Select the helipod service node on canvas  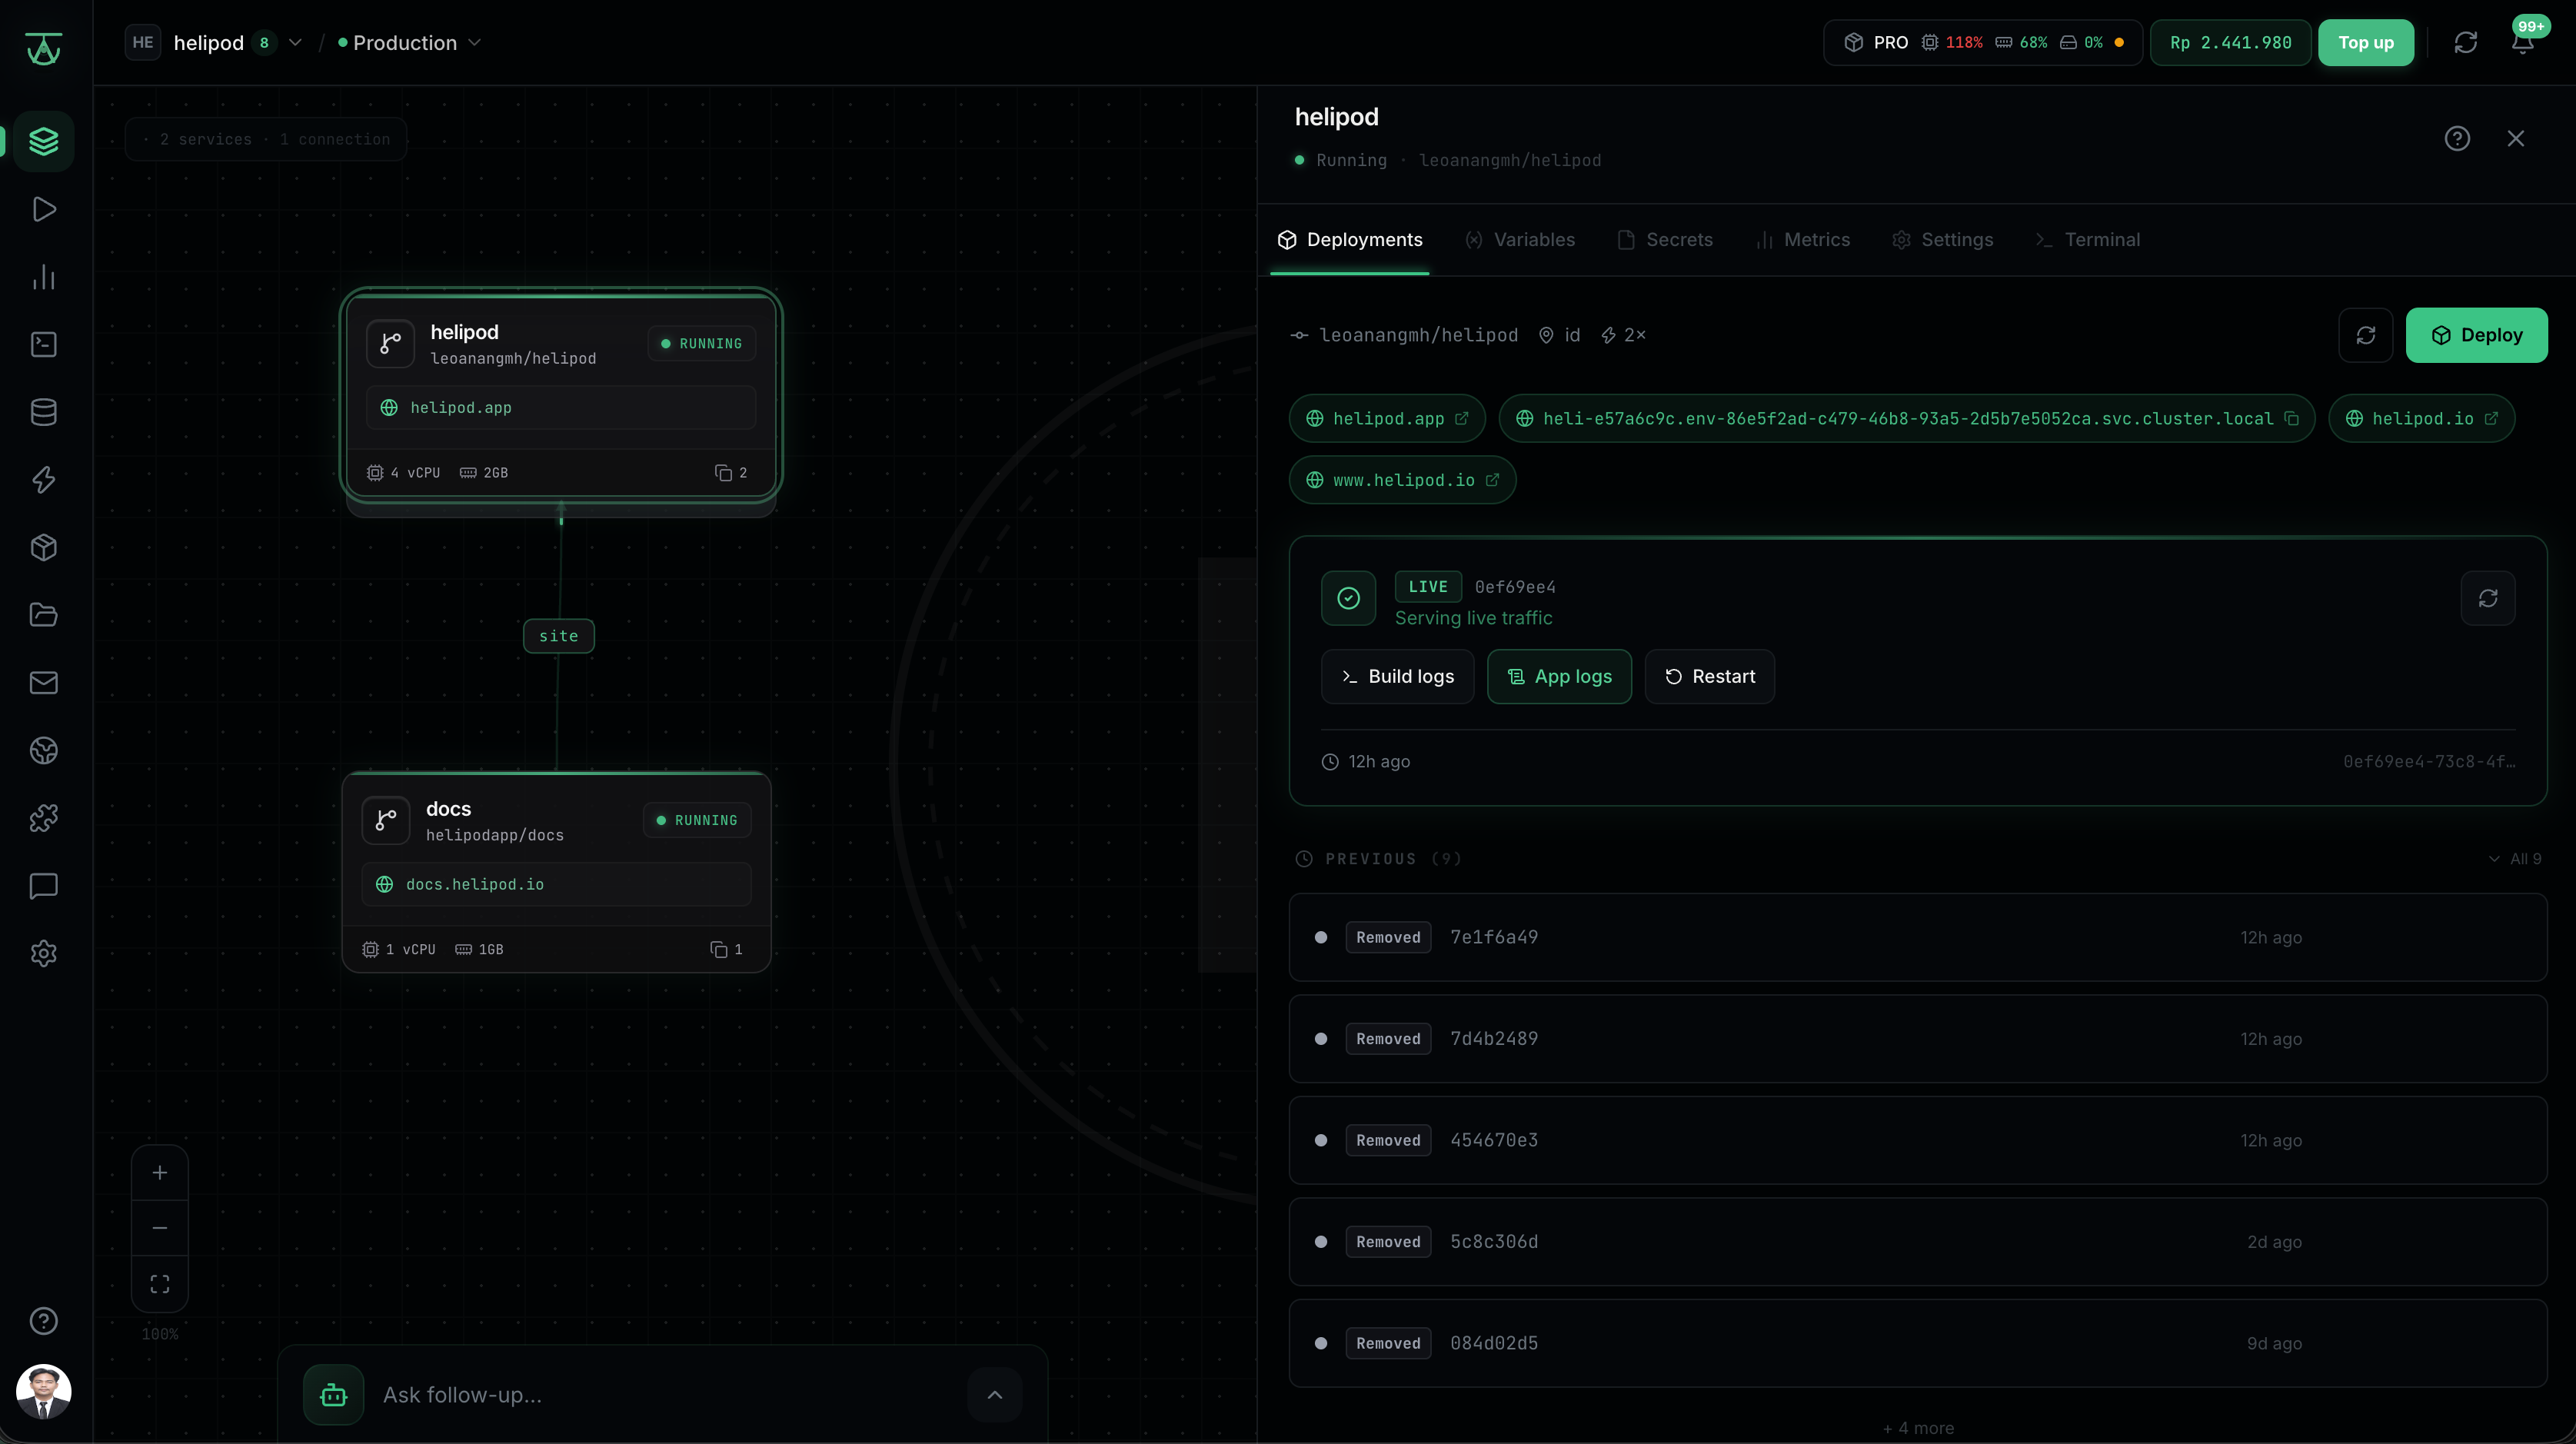pyautogui.click(x=560, y=396)
